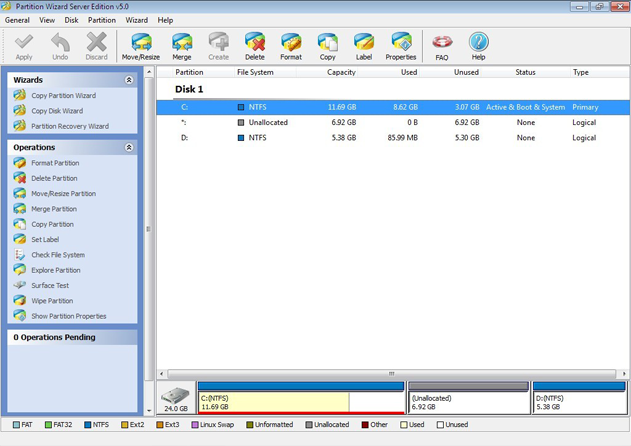Click the Format toolbar icon
The height and width of the screenshot is (446, 631).
tap(291, 45)
